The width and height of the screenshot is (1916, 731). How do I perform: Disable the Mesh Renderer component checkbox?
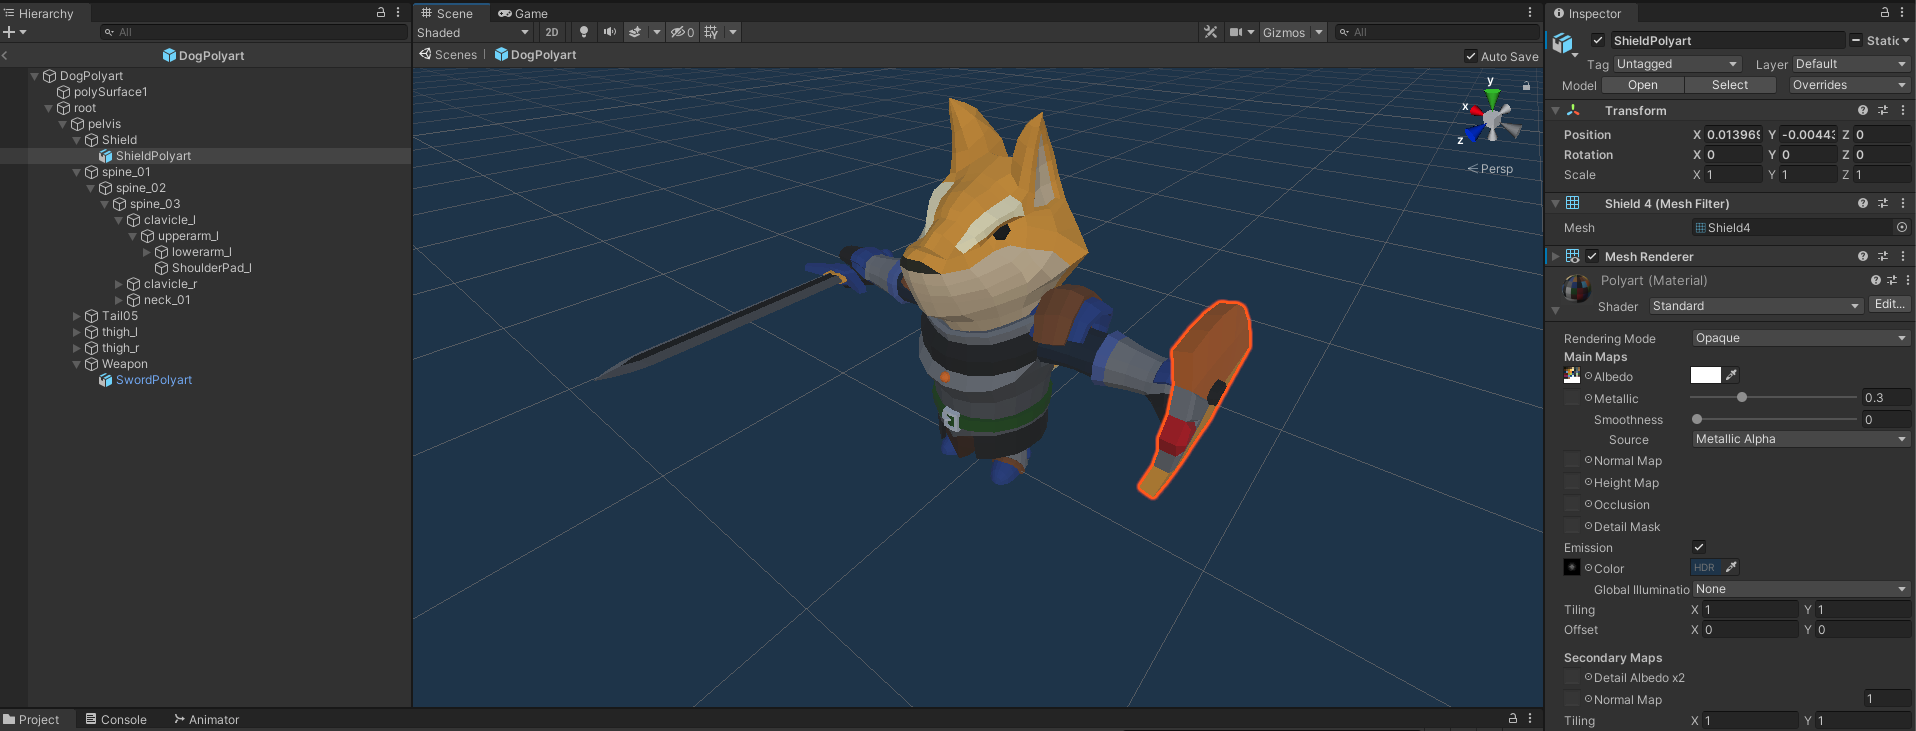[x=1592, y=257]
